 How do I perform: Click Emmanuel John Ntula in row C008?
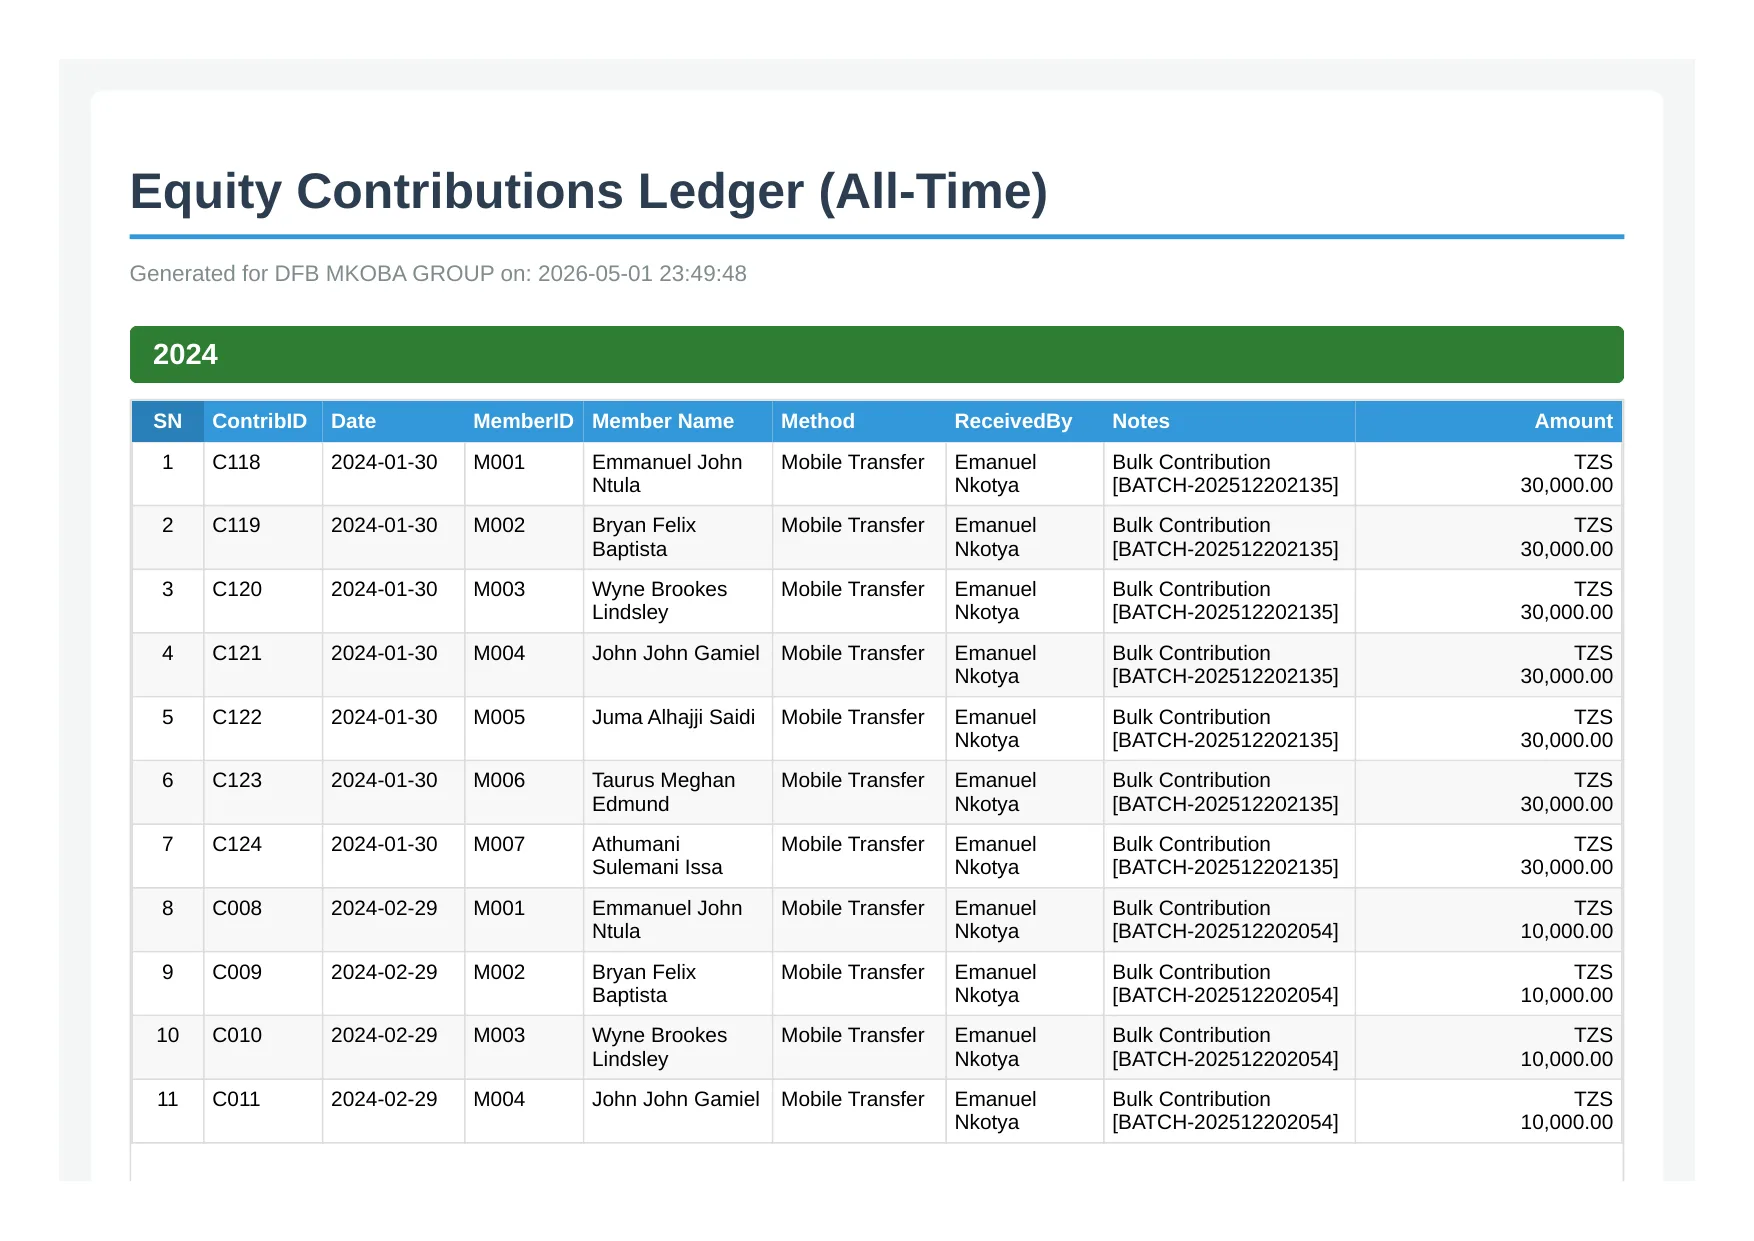667,920
